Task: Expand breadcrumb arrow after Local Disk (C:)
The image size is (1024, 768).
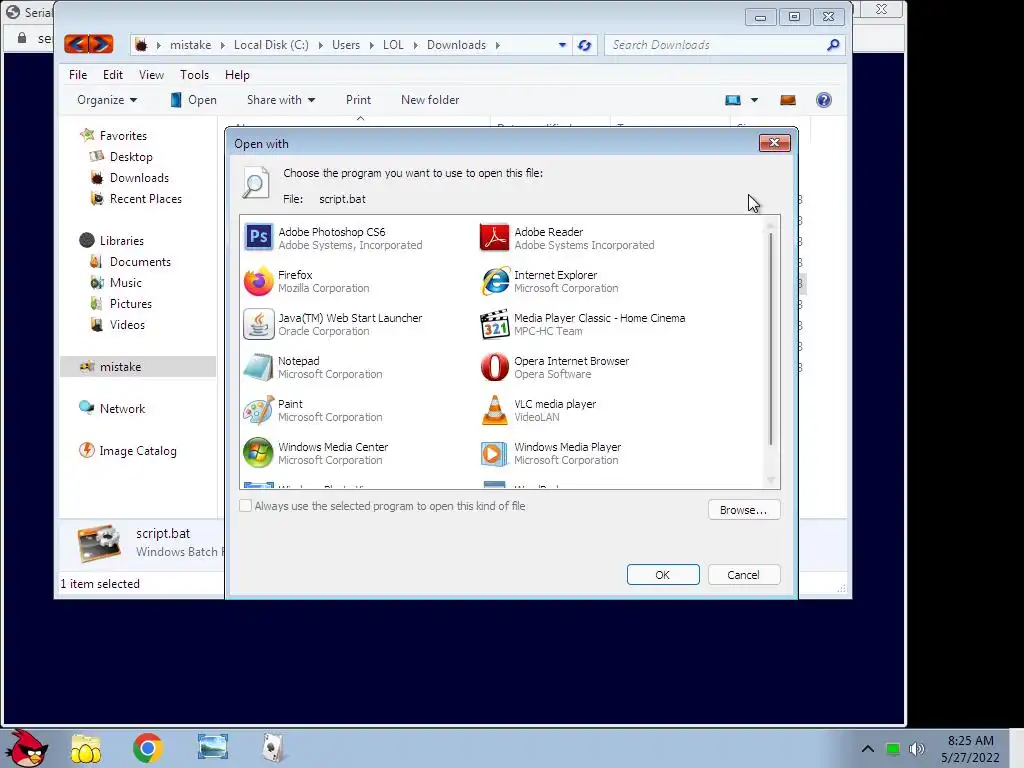Action: (320, 45)
